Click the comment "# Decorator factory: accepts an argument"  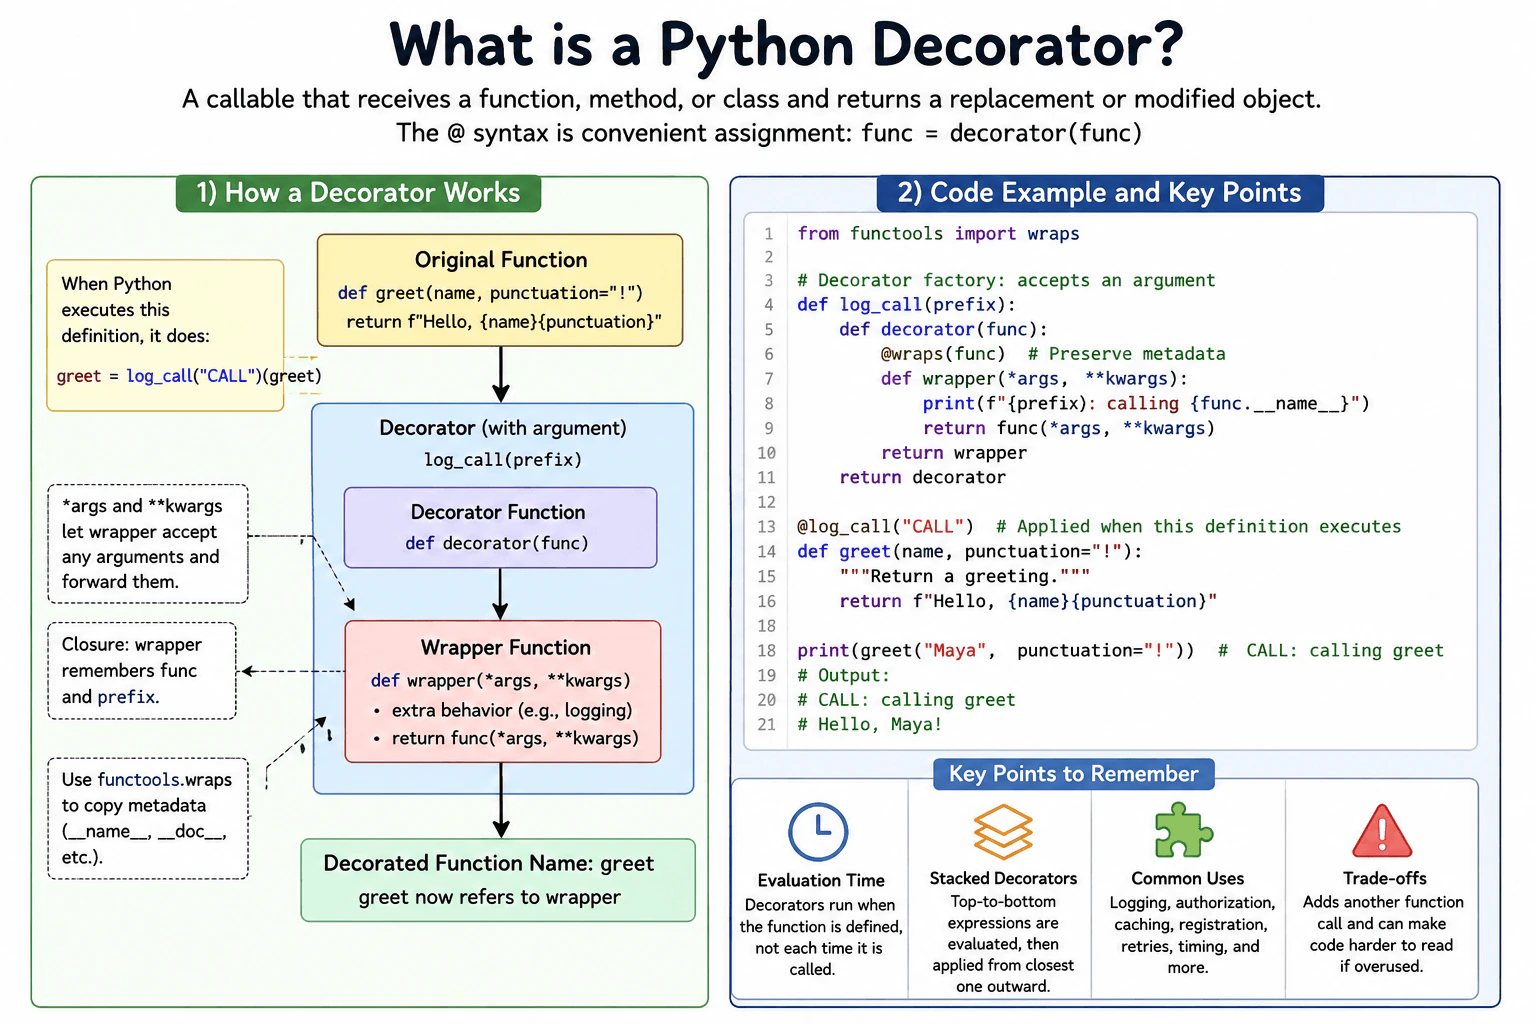point(1006,281)
